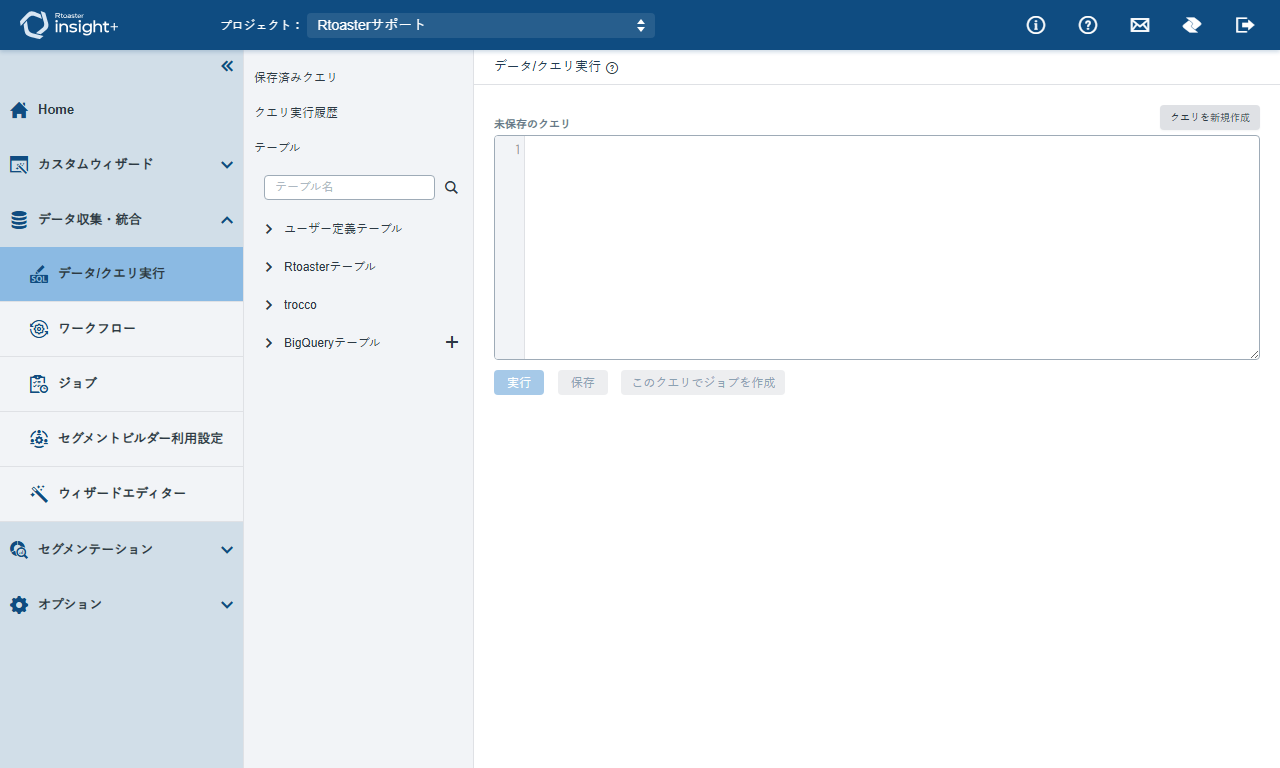Expand BigQueryテーブル tree node

269,343
